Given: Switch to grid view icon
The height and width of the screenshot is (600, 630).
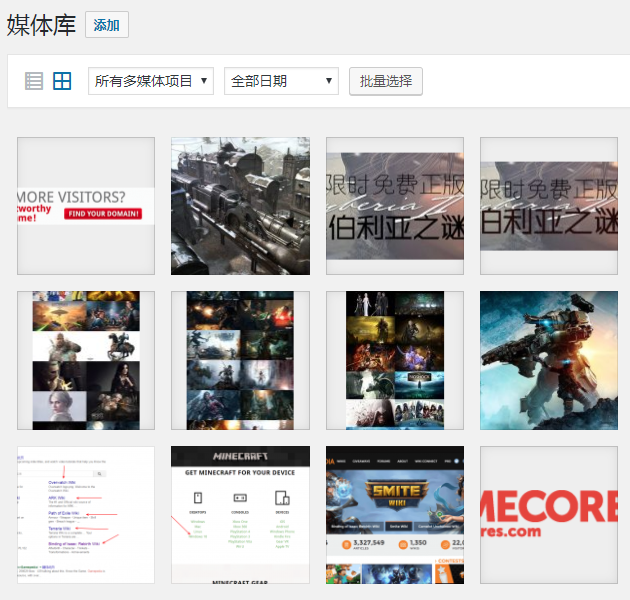Looking at the screenshot, I should click(62, 81).
